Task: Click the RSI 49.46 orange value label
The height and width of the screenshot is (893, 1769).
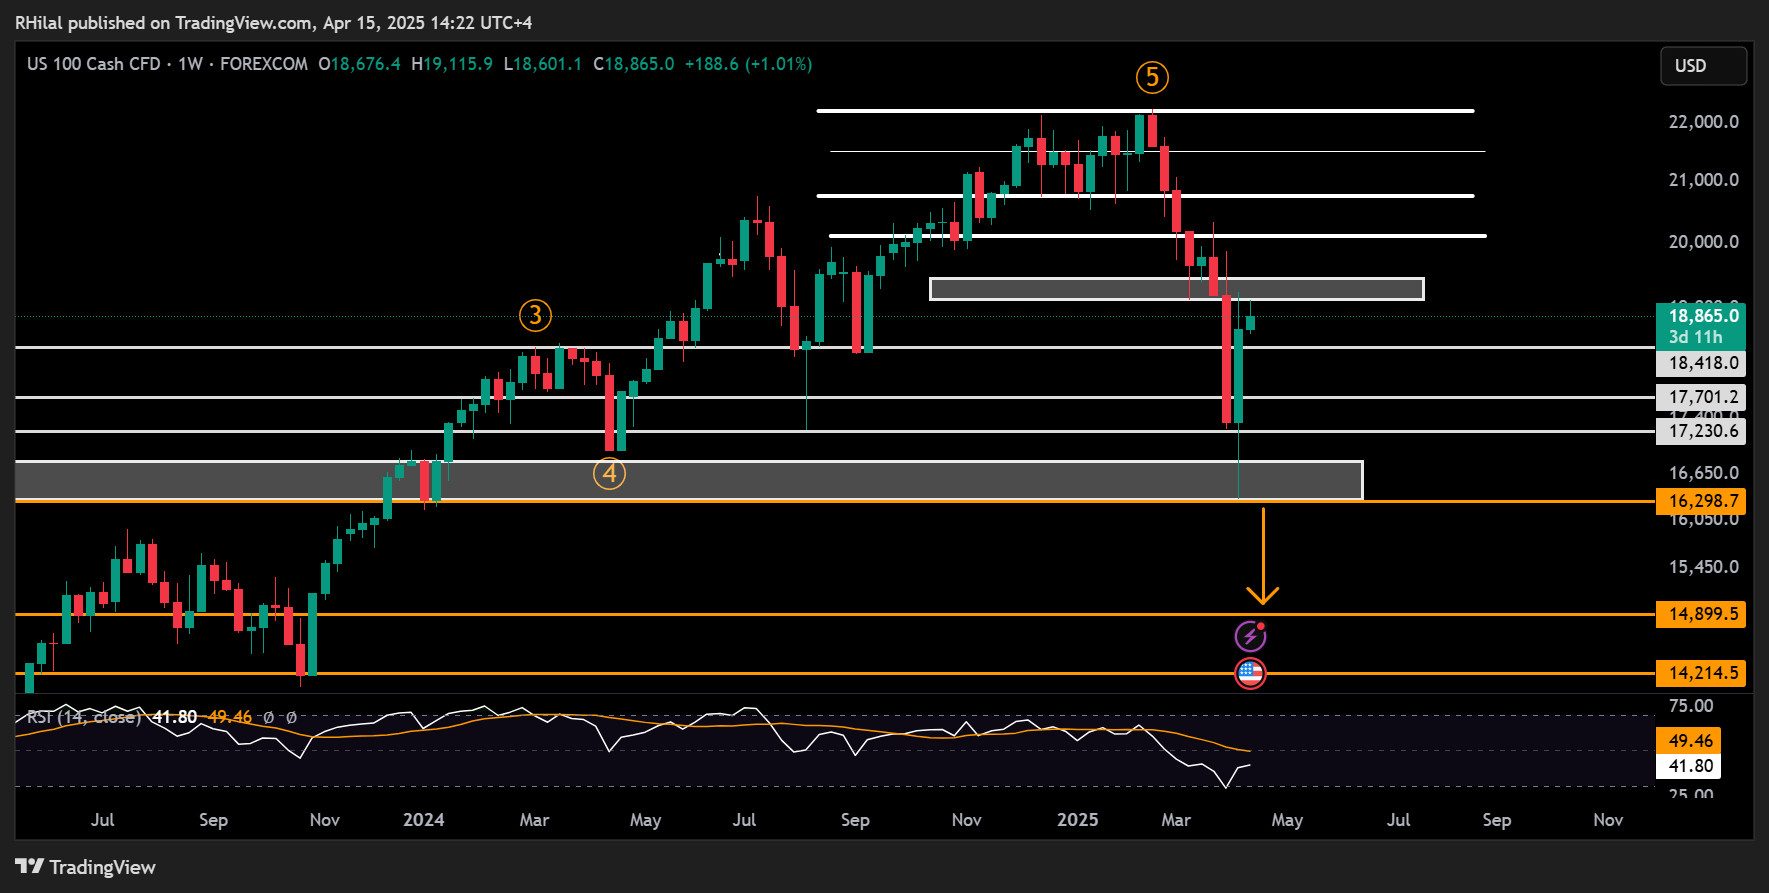Action: pos(1691,741)
